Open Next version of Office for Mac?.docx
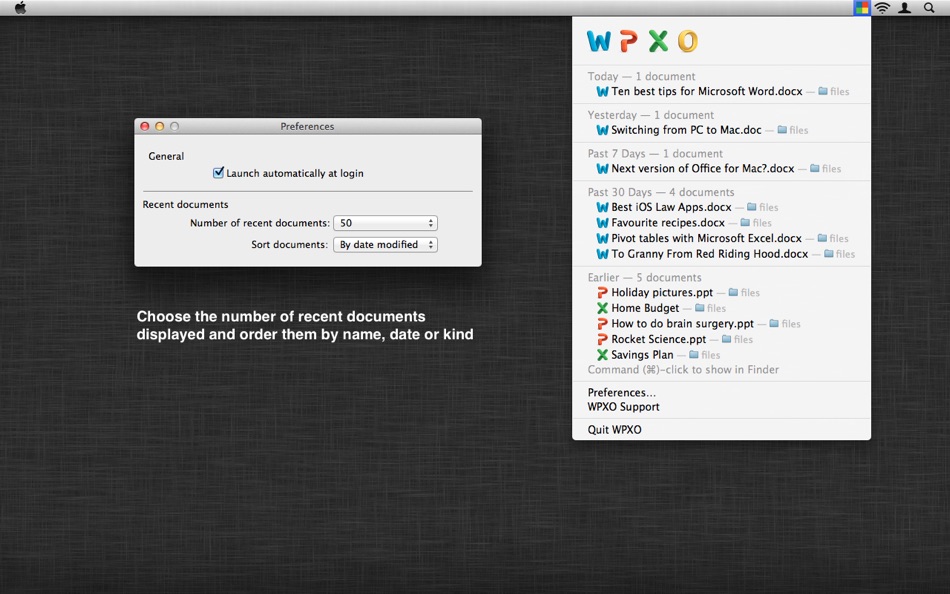The height and width of the screenshot is (594, 950). pos(702,169)
